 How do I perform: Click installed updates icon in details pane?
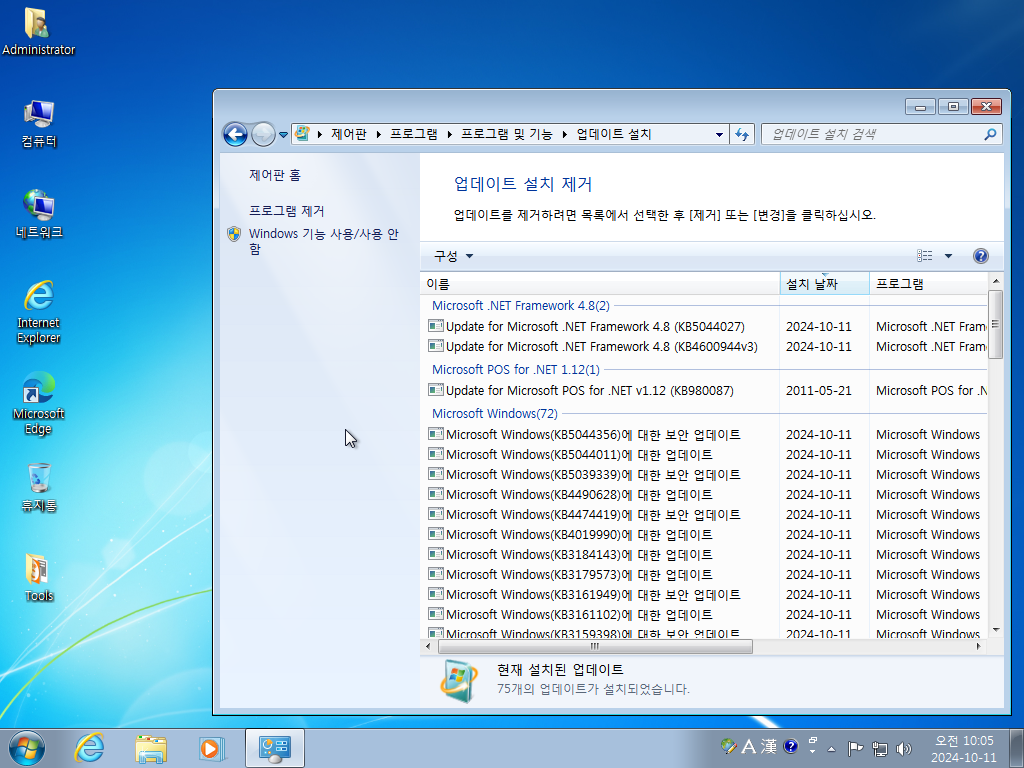[458, 680]
